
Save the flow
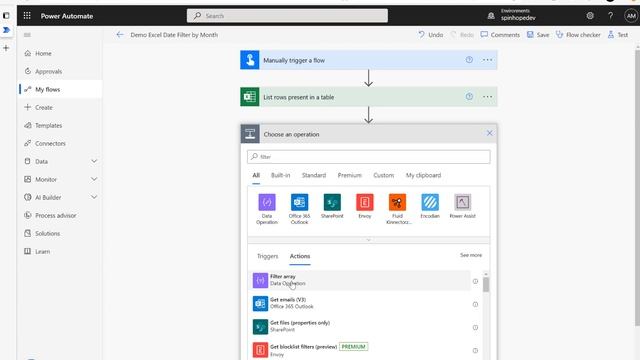click(x=538, y=35)
